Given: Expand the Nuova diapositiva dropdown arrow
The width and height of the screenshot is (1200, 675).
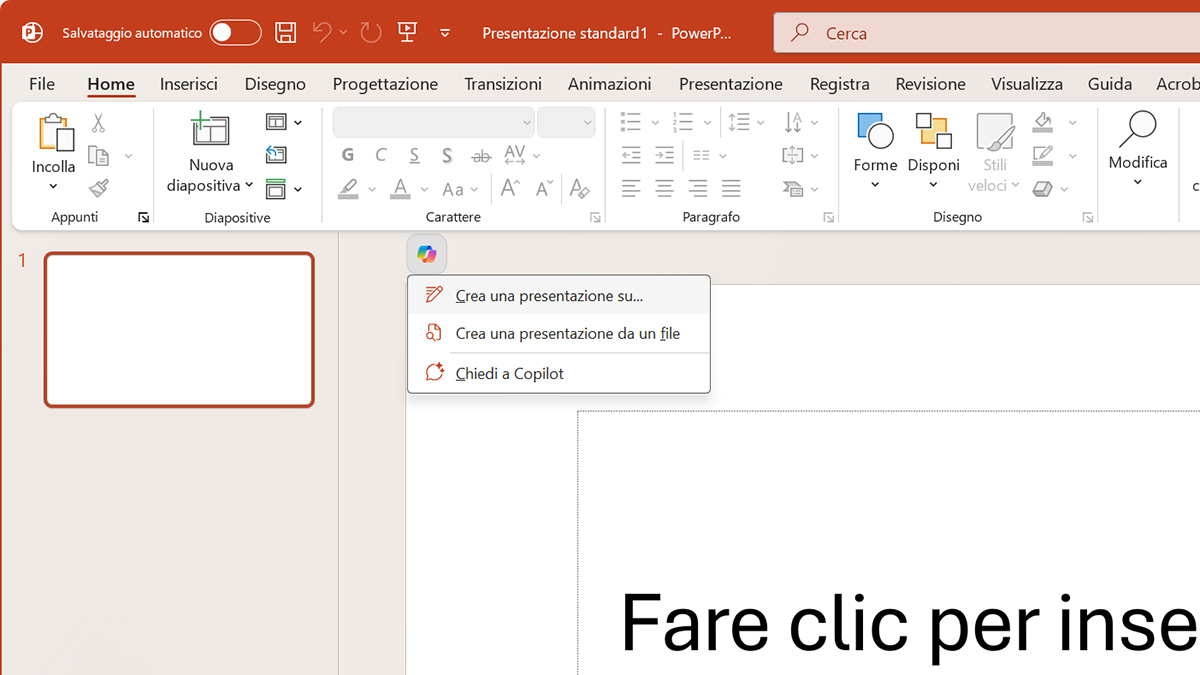Looking at the screenshot, I should 248,186.
